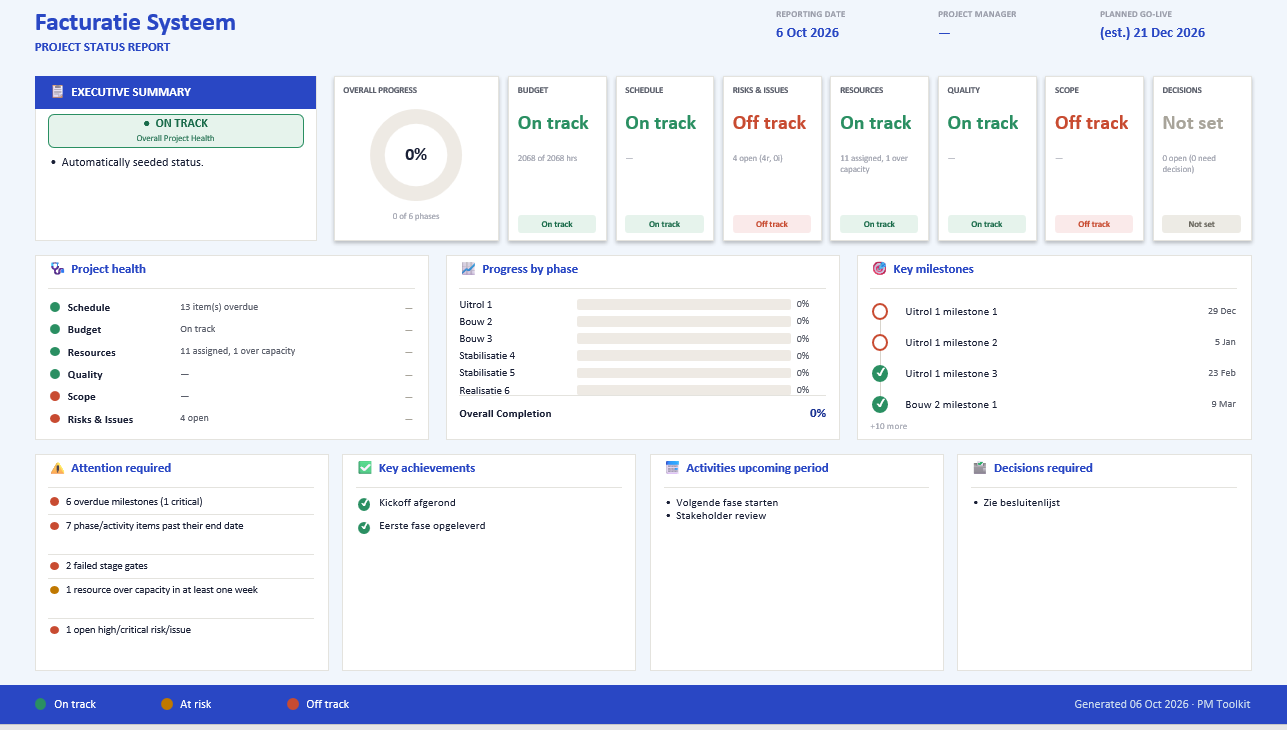The height and width of the screenshot is (730, 1287).
Task: Click the 2 failed stage gates item
Action: [107, 566]
